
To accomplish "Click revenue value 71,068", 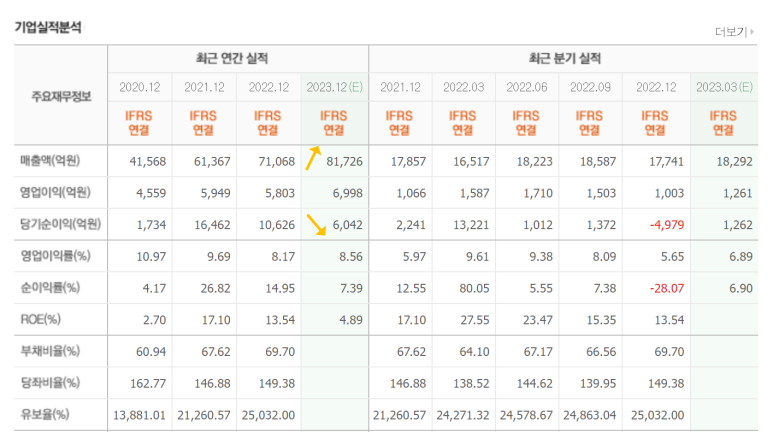I will point(277,161).
